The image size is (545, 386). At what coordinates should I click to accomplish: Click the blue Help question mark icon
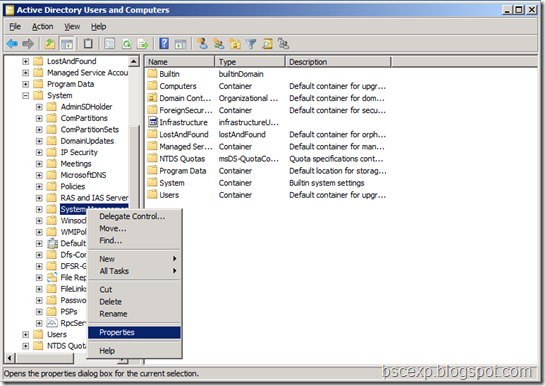click(164, 44)
